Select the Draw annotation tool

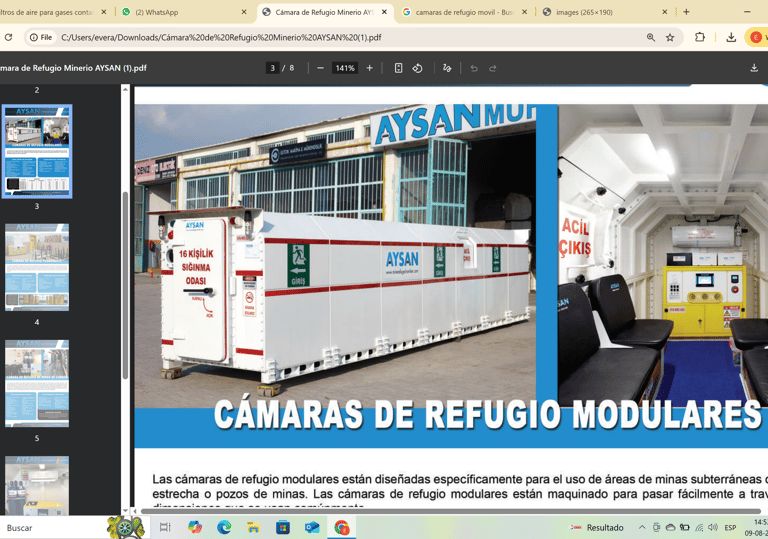point(447,68)
